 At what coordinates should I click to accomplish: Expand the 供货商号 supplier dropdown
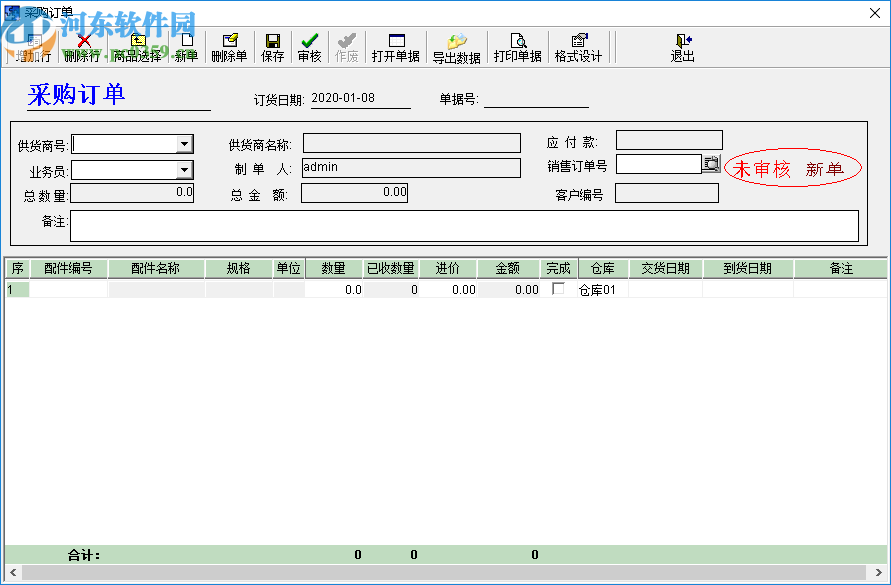[184, 144]
